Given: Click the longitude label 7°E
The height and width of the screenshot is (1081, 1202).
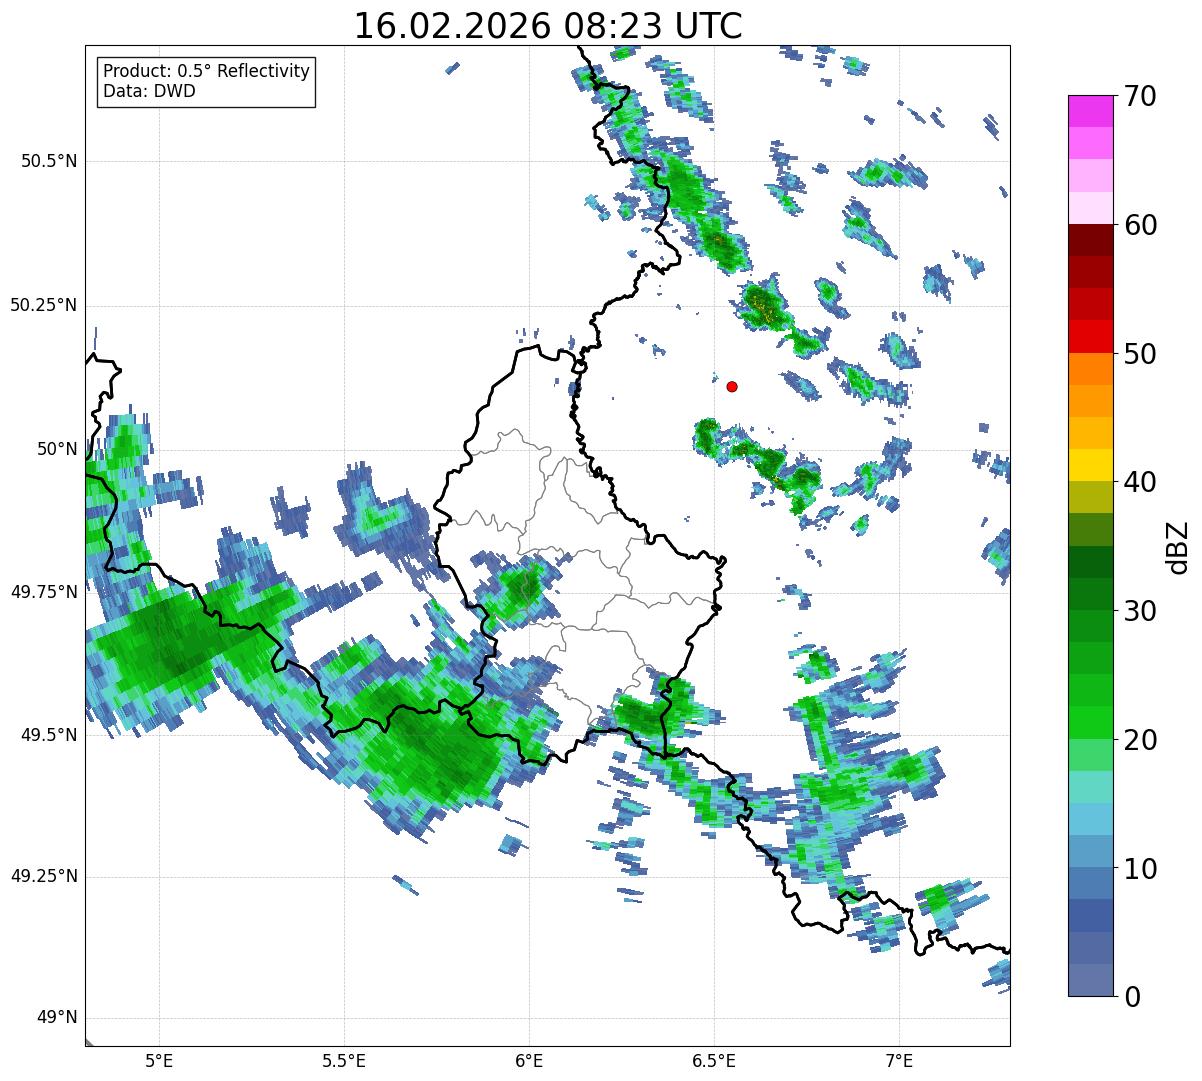Looking at the screenshot, I should coord(899,1060).
